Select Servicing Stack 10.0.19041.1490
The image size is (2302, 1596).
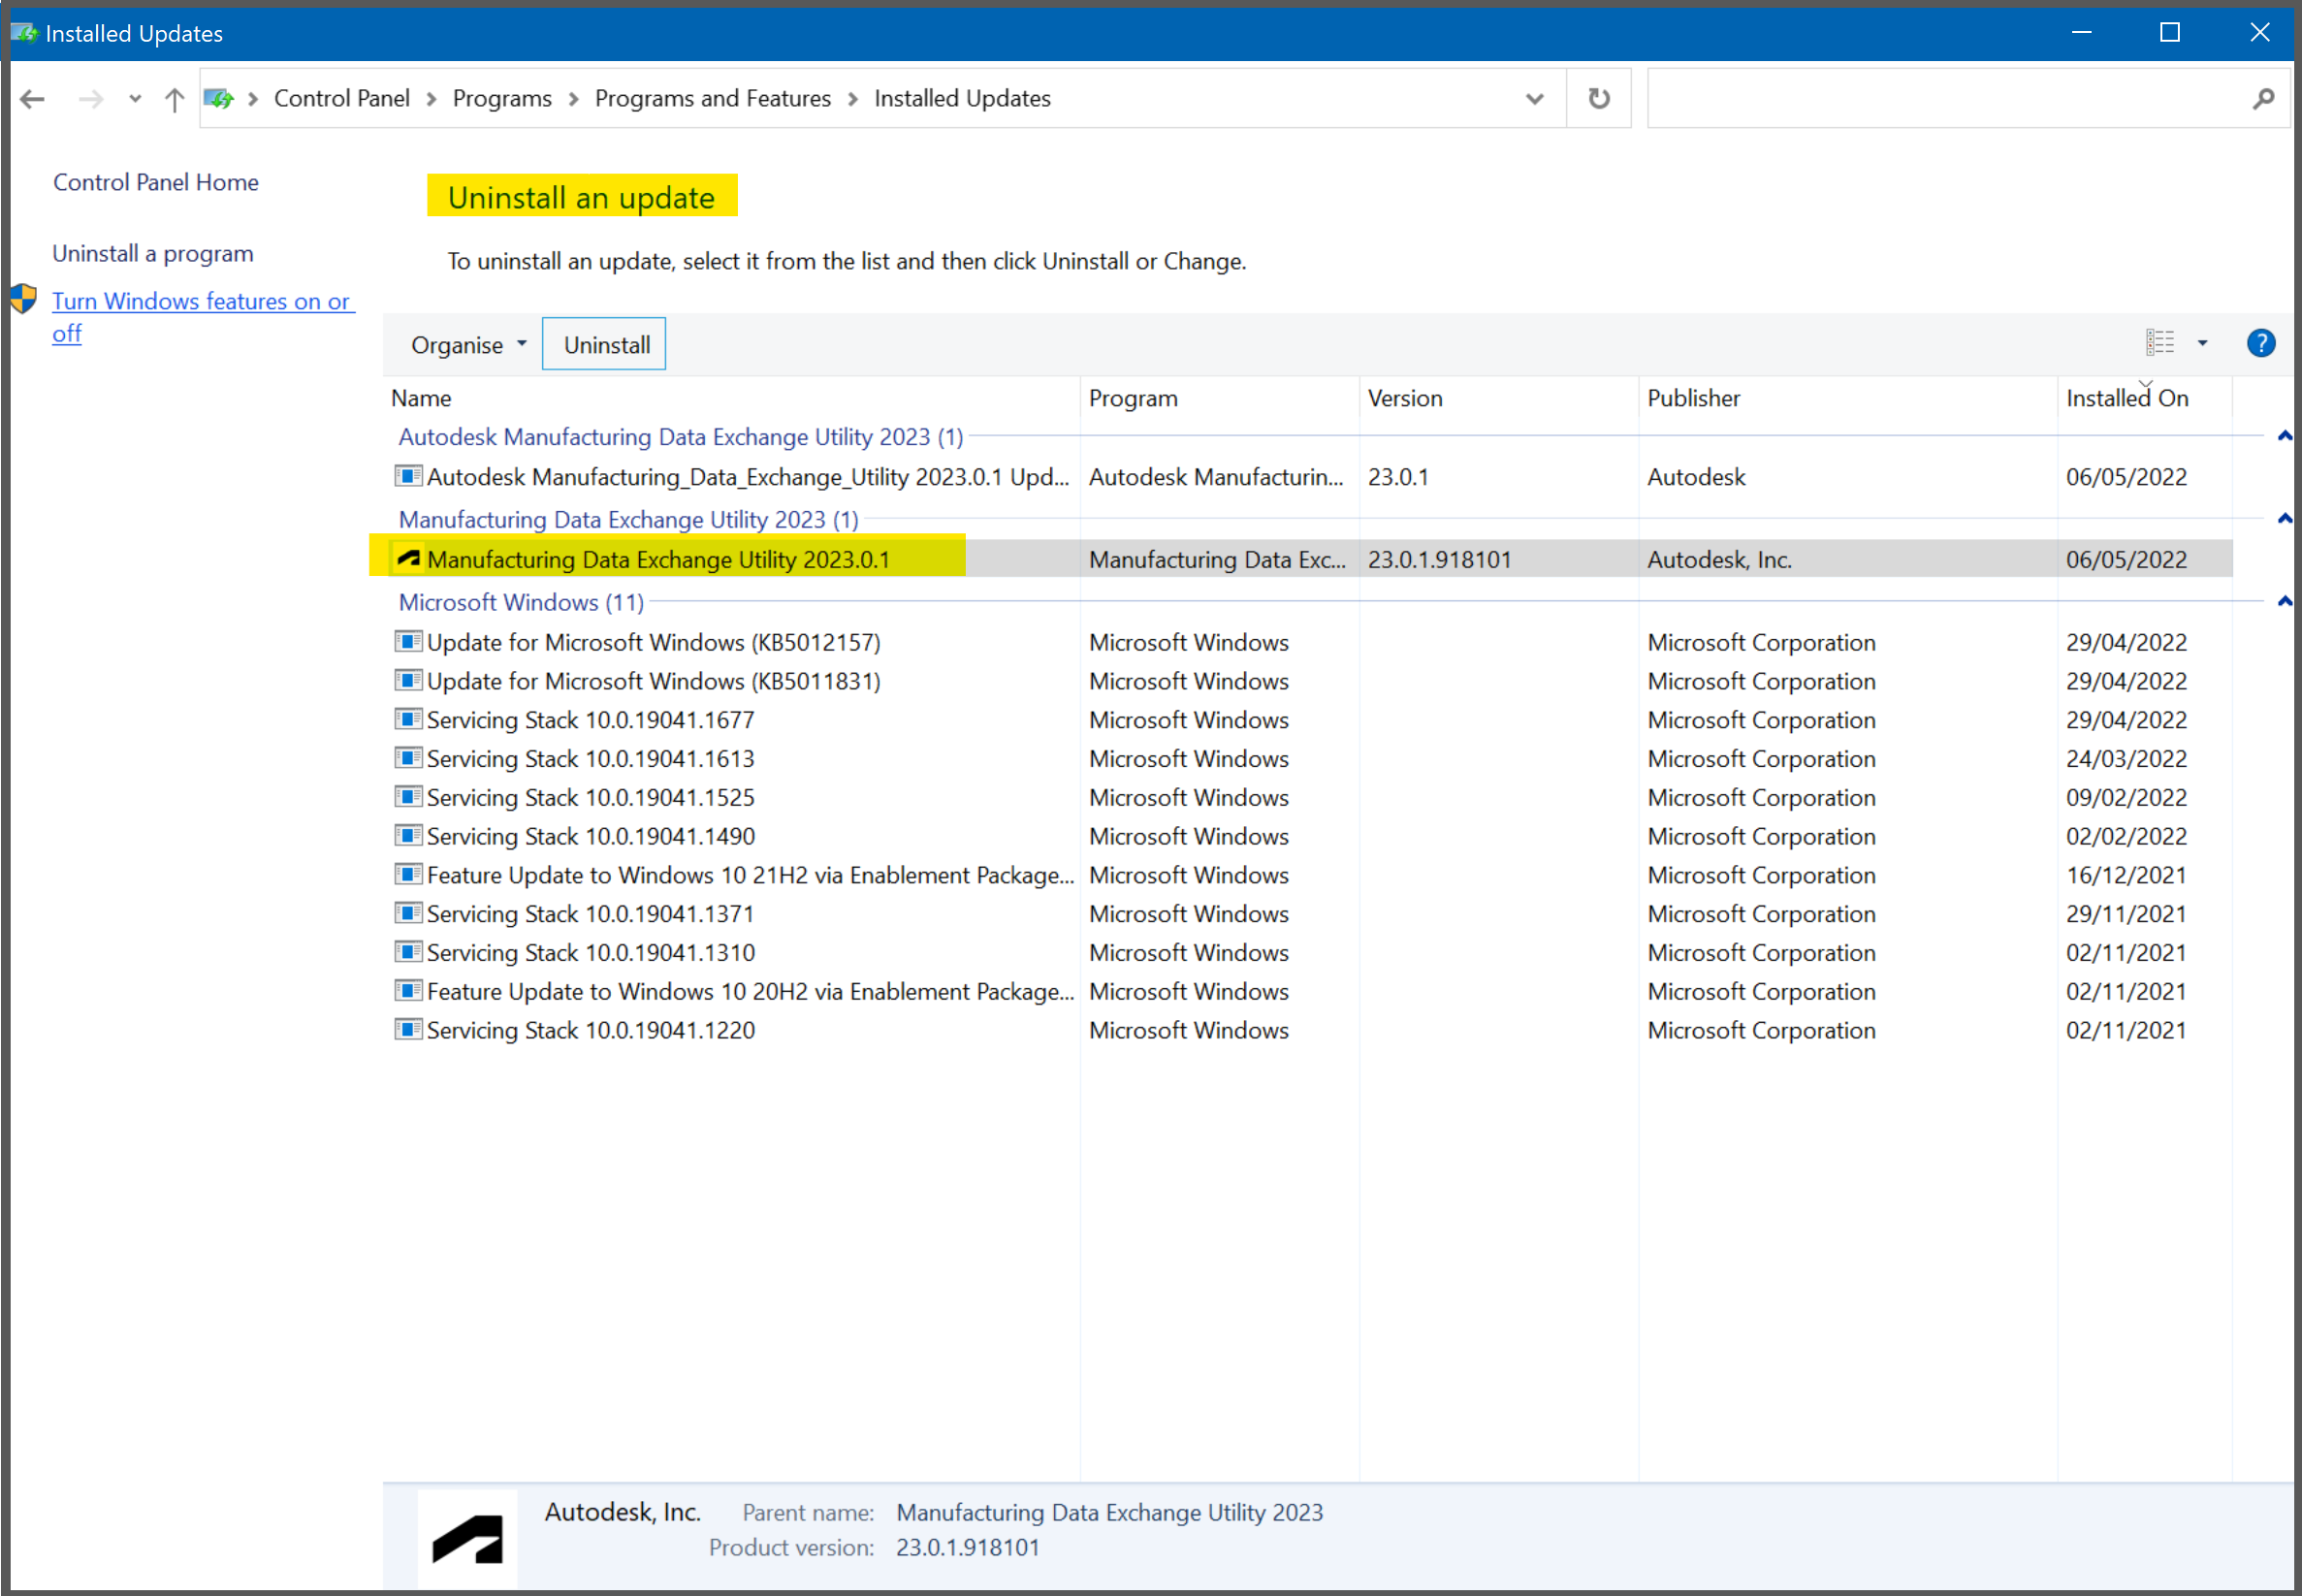(1309, 836)
